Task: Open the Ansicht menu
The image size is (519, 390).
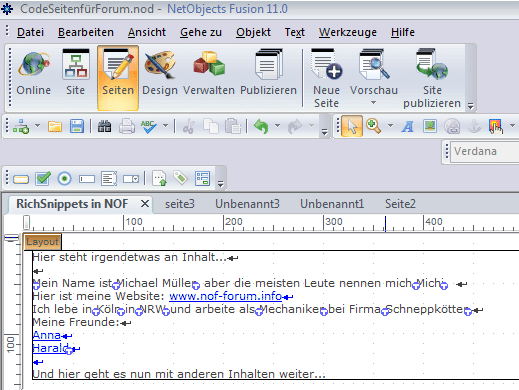Action: click(x=147, y=32)
